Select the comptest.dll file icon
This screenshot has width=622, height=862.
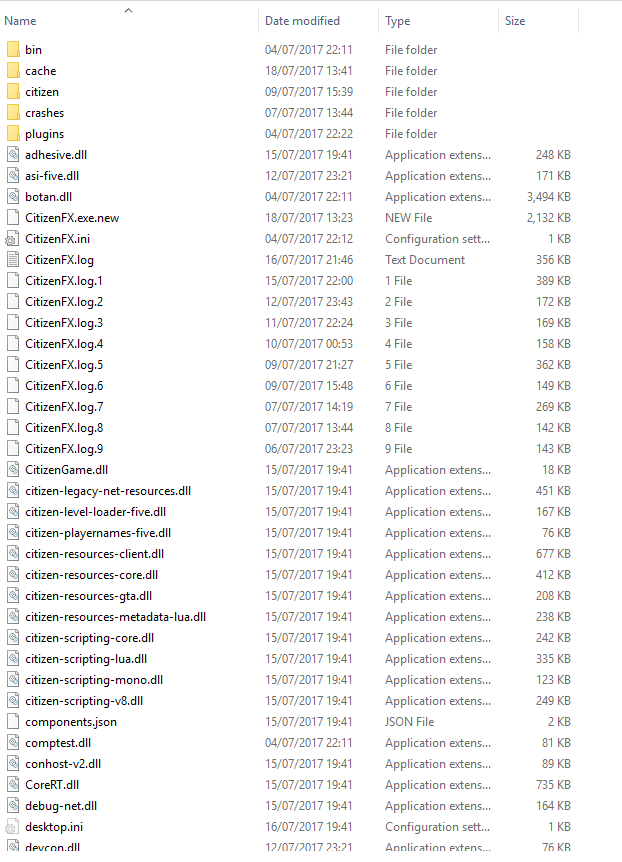click(13, 743)
